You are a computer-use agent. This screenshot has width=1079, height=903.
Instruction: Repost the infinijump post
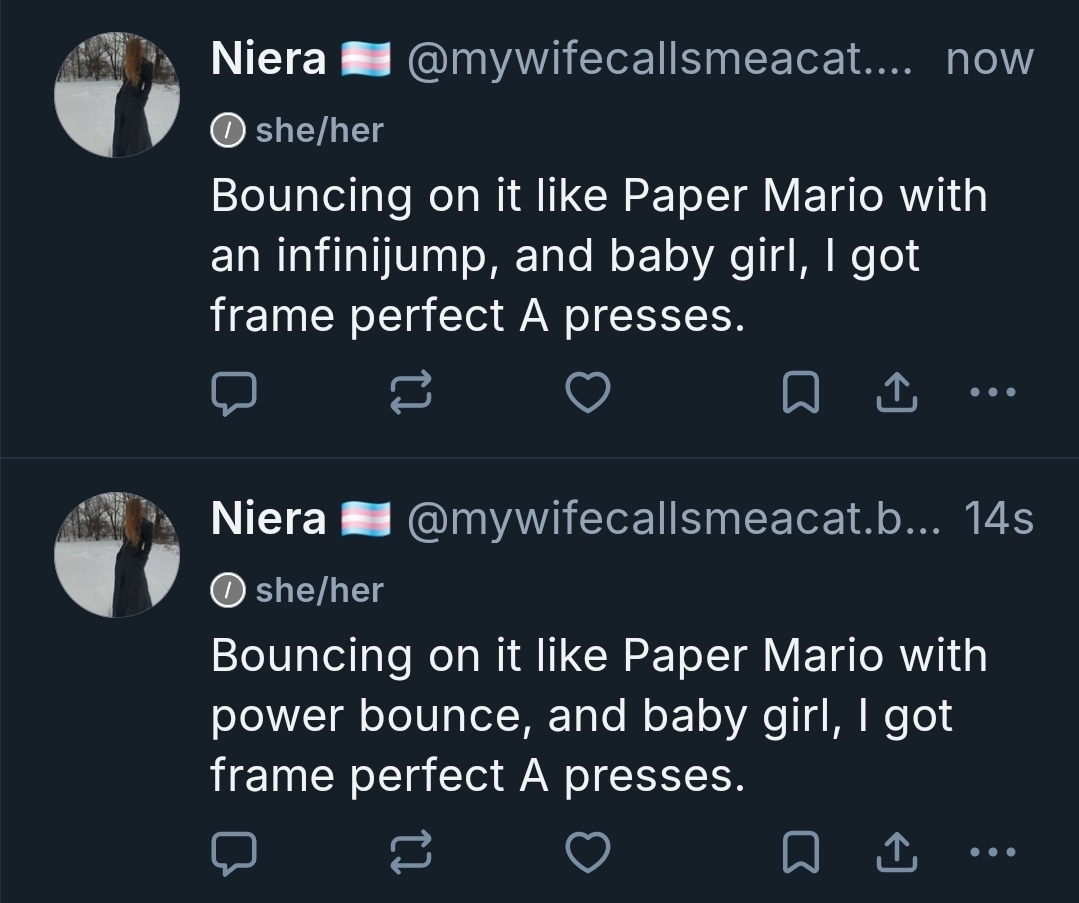(410, 393)
